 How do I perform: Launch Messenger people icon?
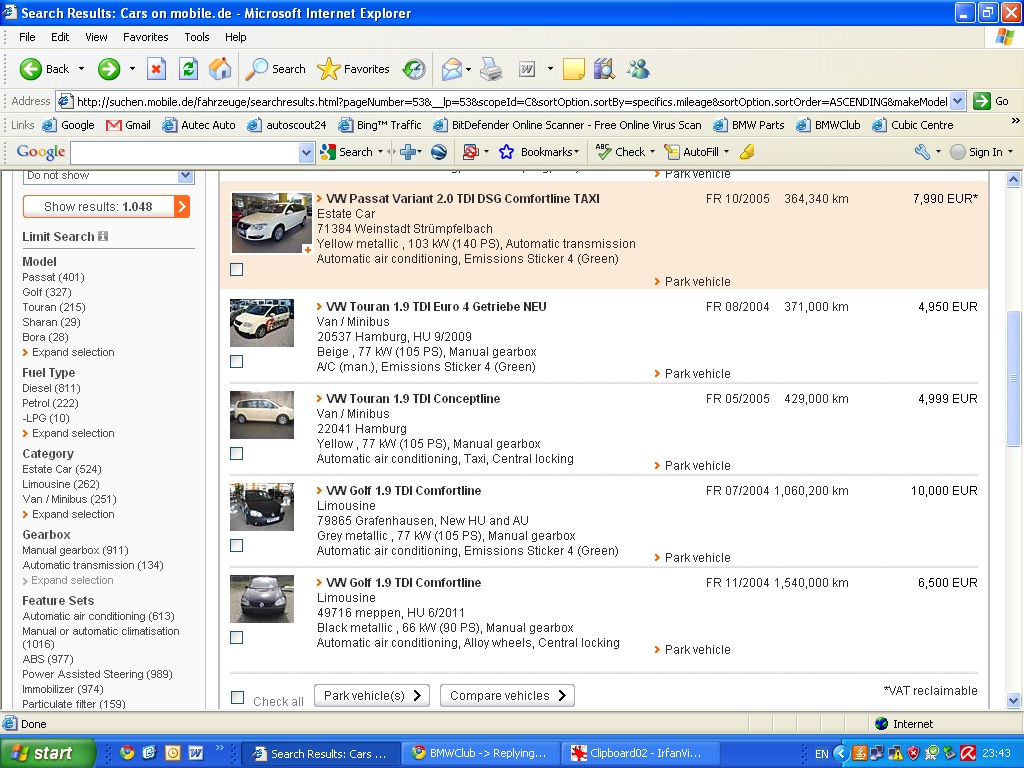(x=638, y=69)
